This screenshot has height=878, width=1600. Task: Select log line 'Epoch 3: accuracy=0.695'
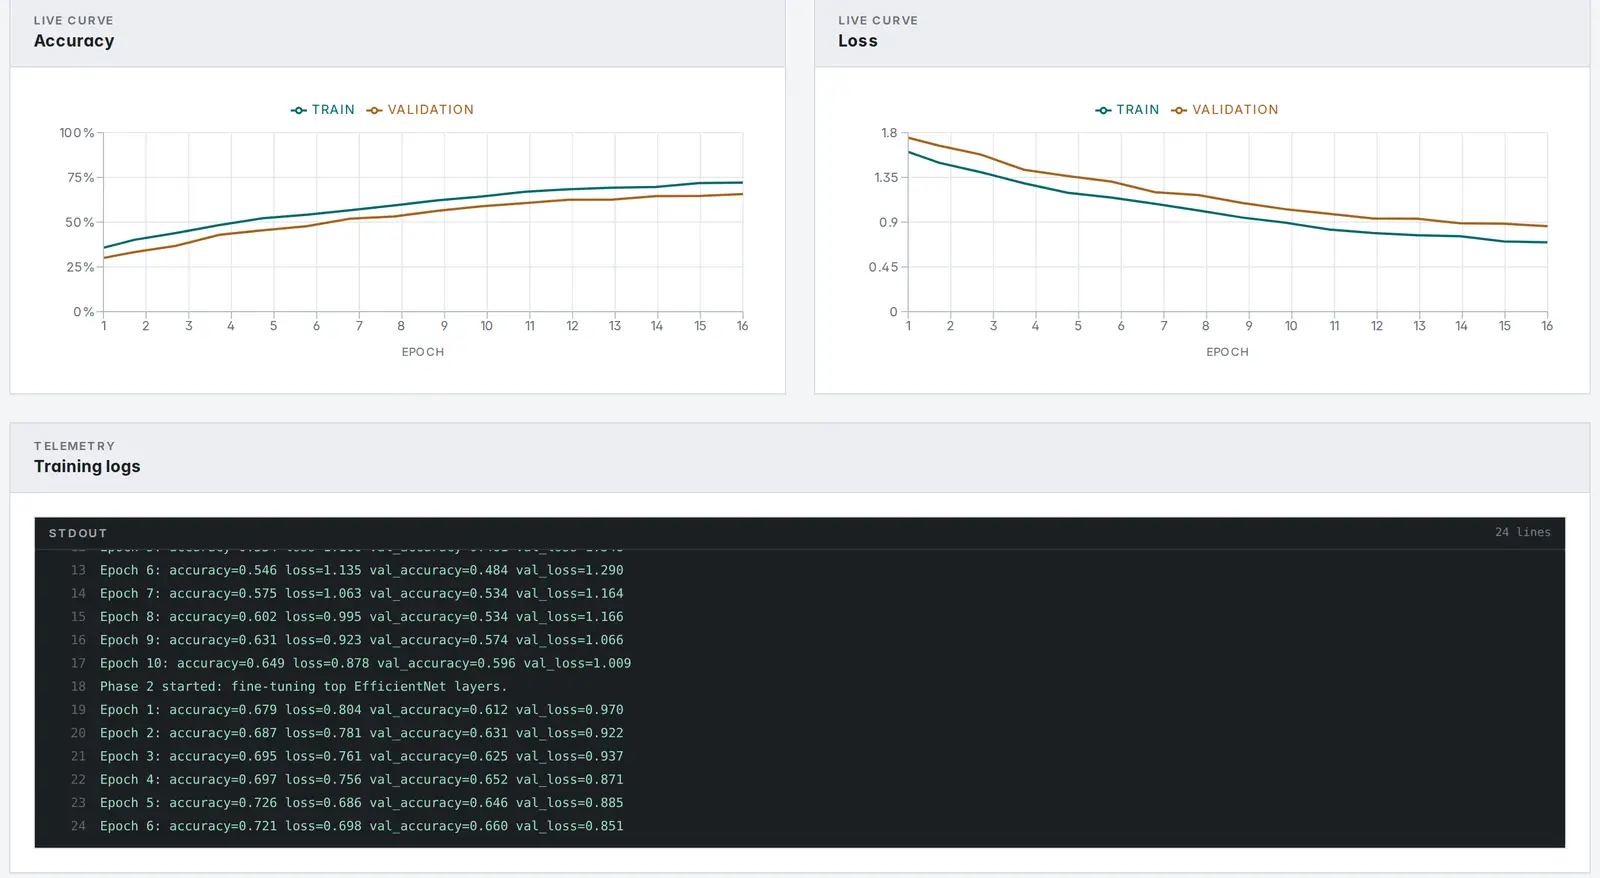click(x=361, y=756)
